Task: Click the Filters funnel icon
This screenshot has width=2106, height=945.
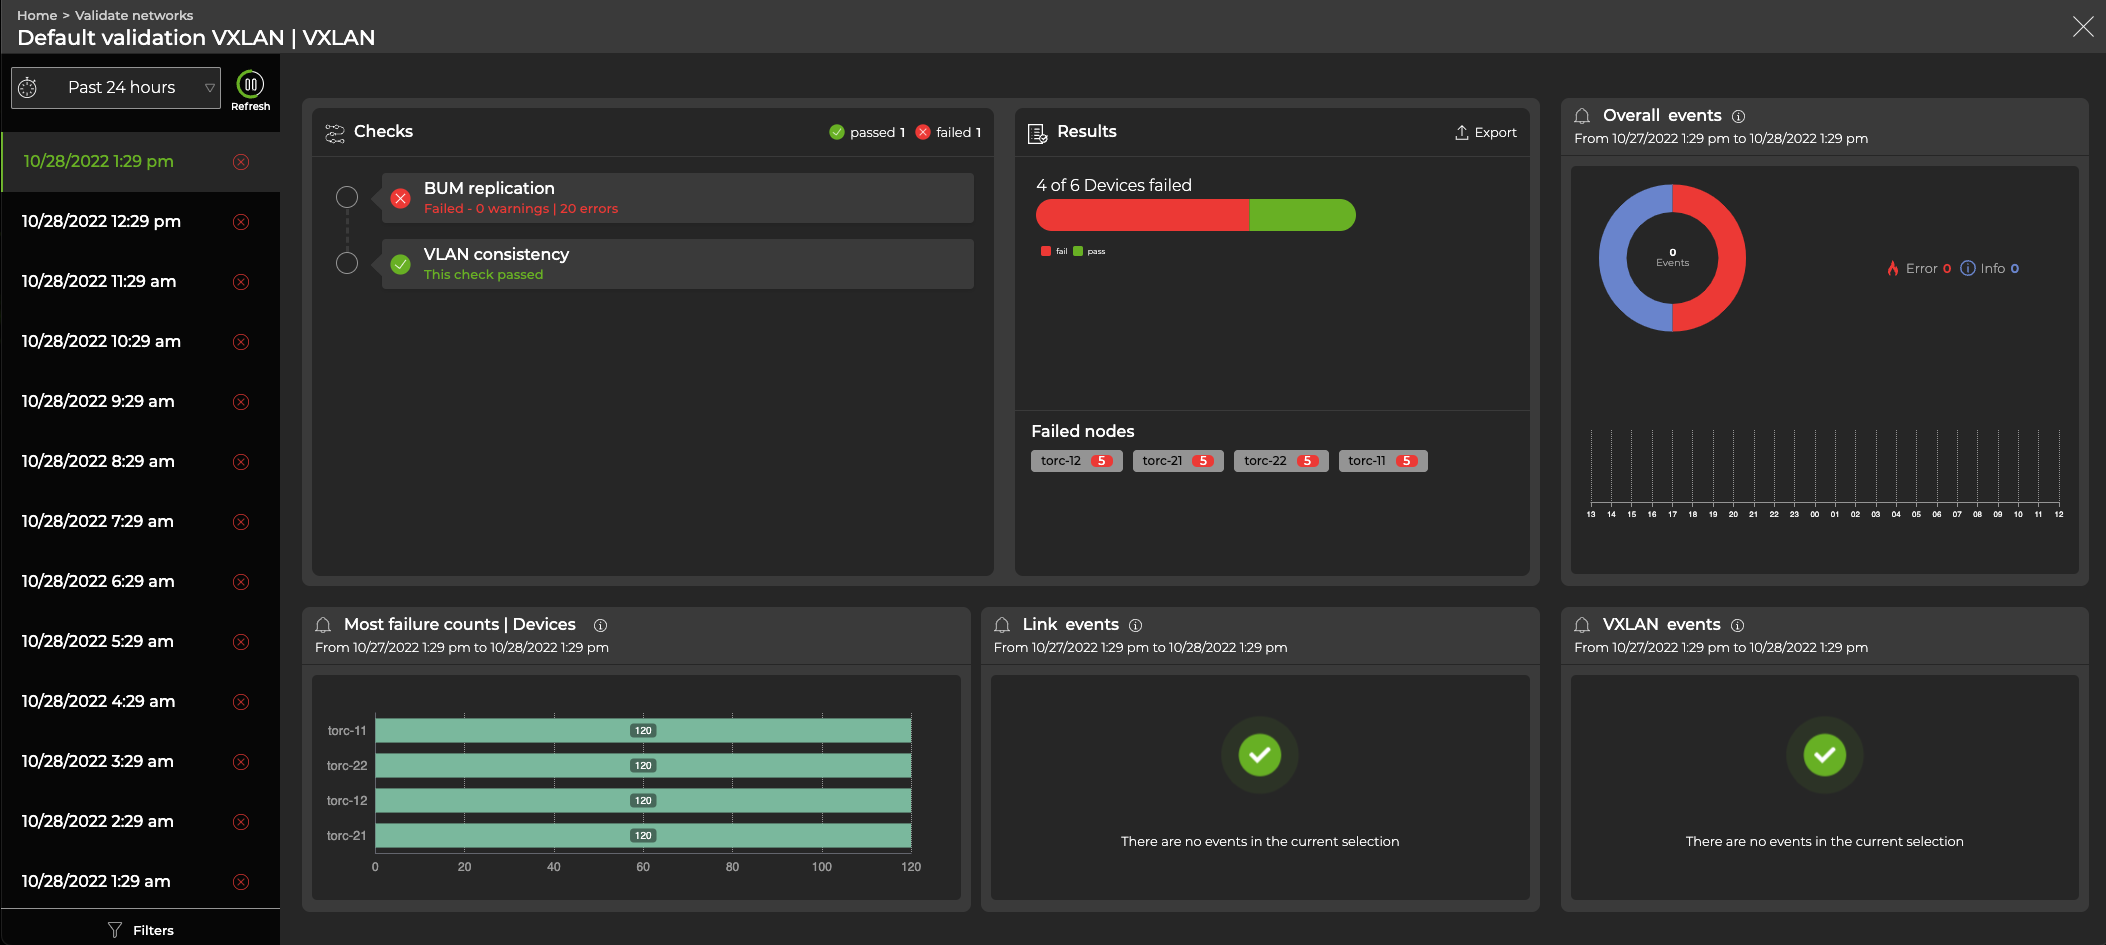Action: [115, 930]
